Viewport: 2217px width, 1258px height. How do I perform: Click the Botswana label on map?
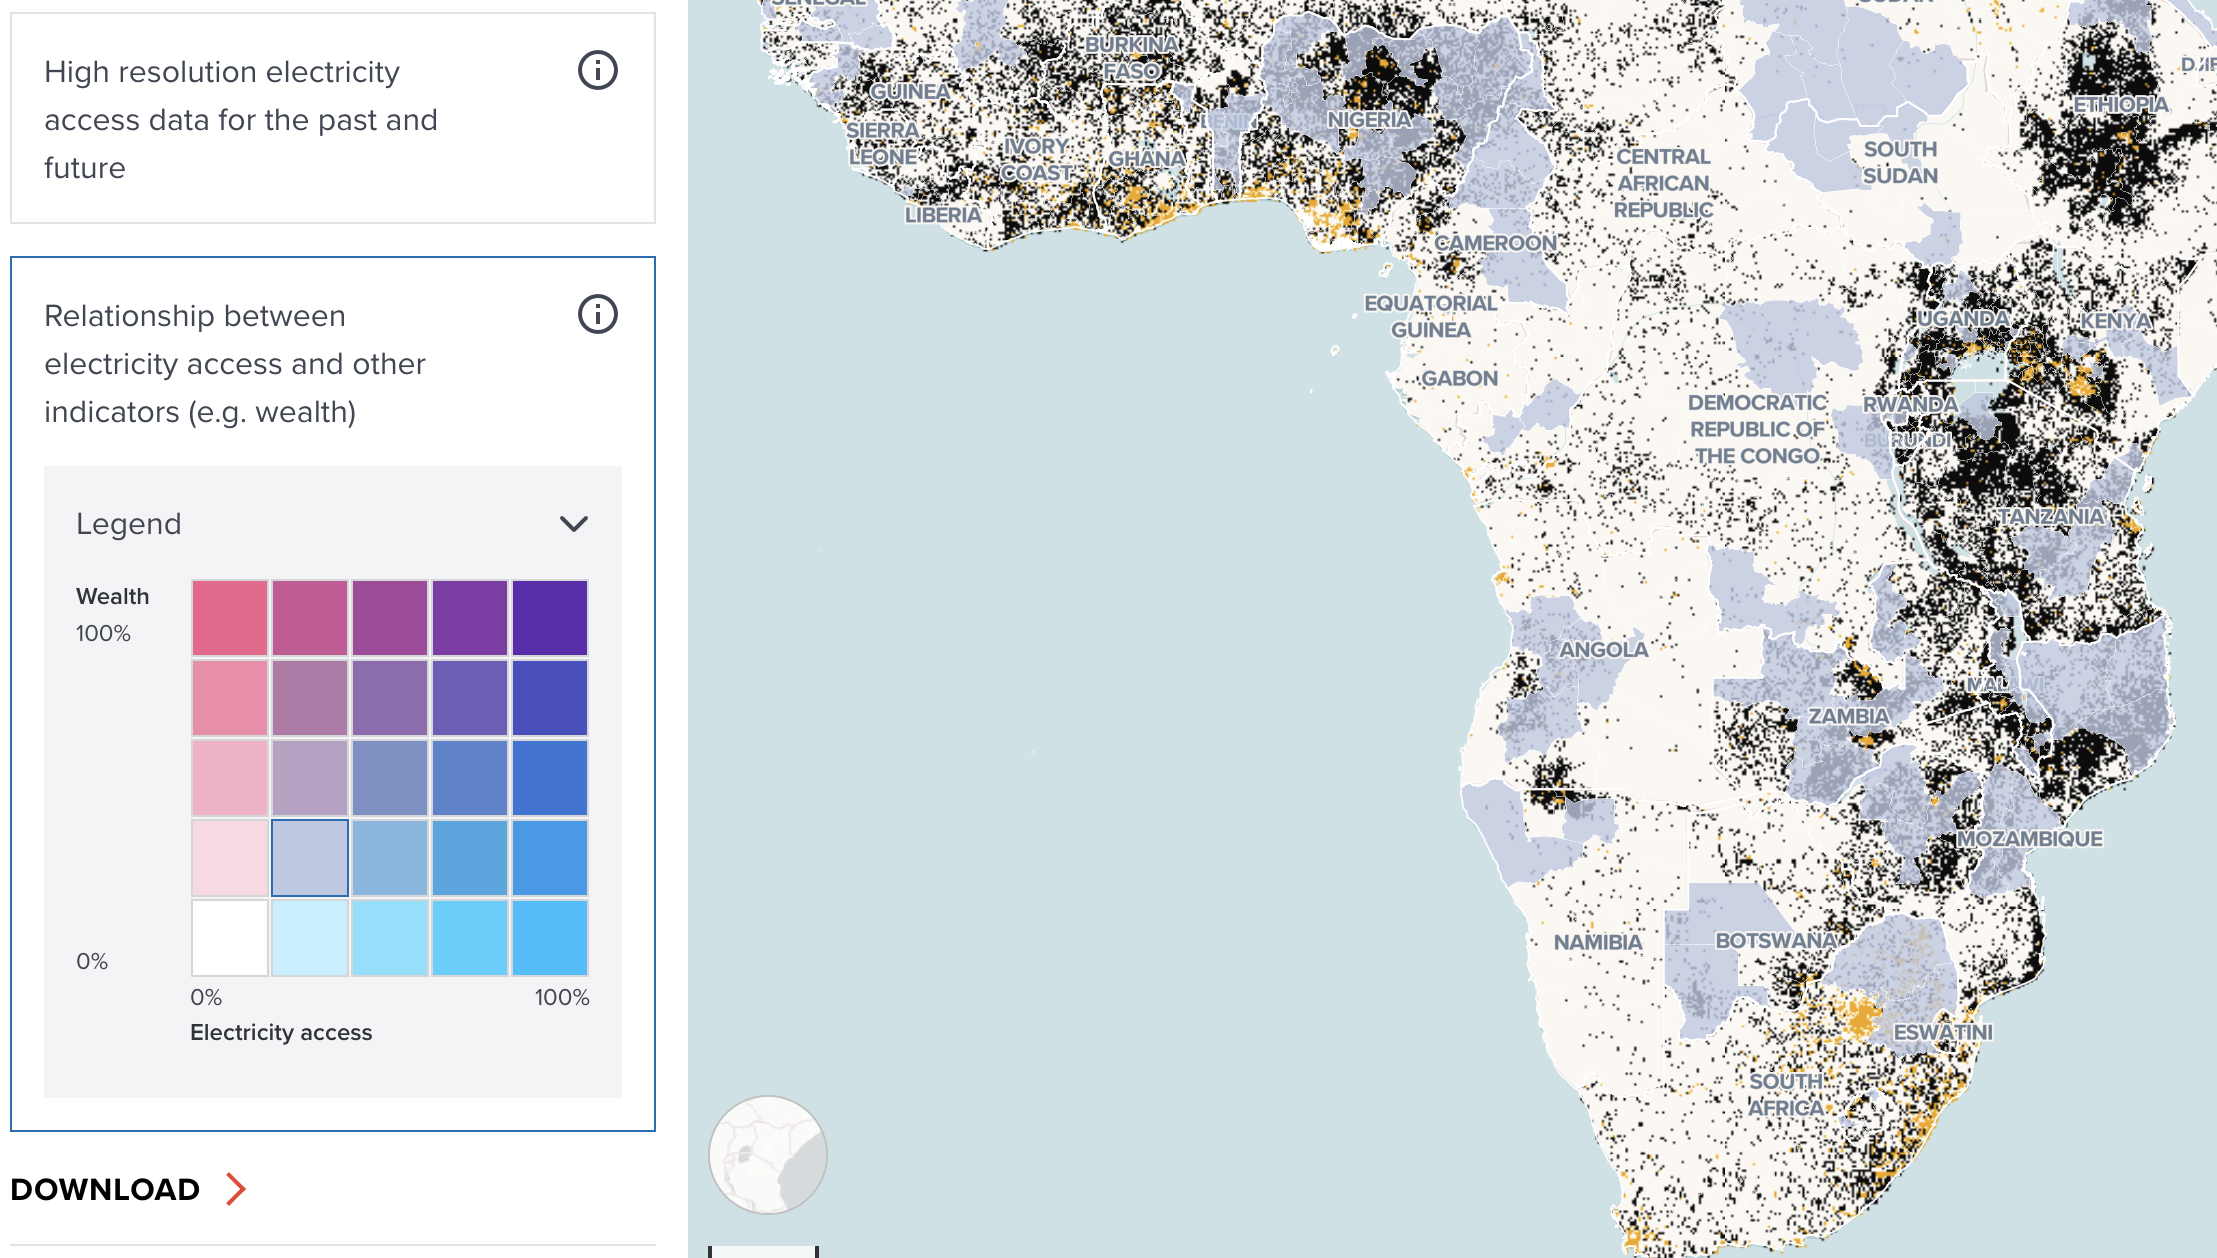(1775, 941)
